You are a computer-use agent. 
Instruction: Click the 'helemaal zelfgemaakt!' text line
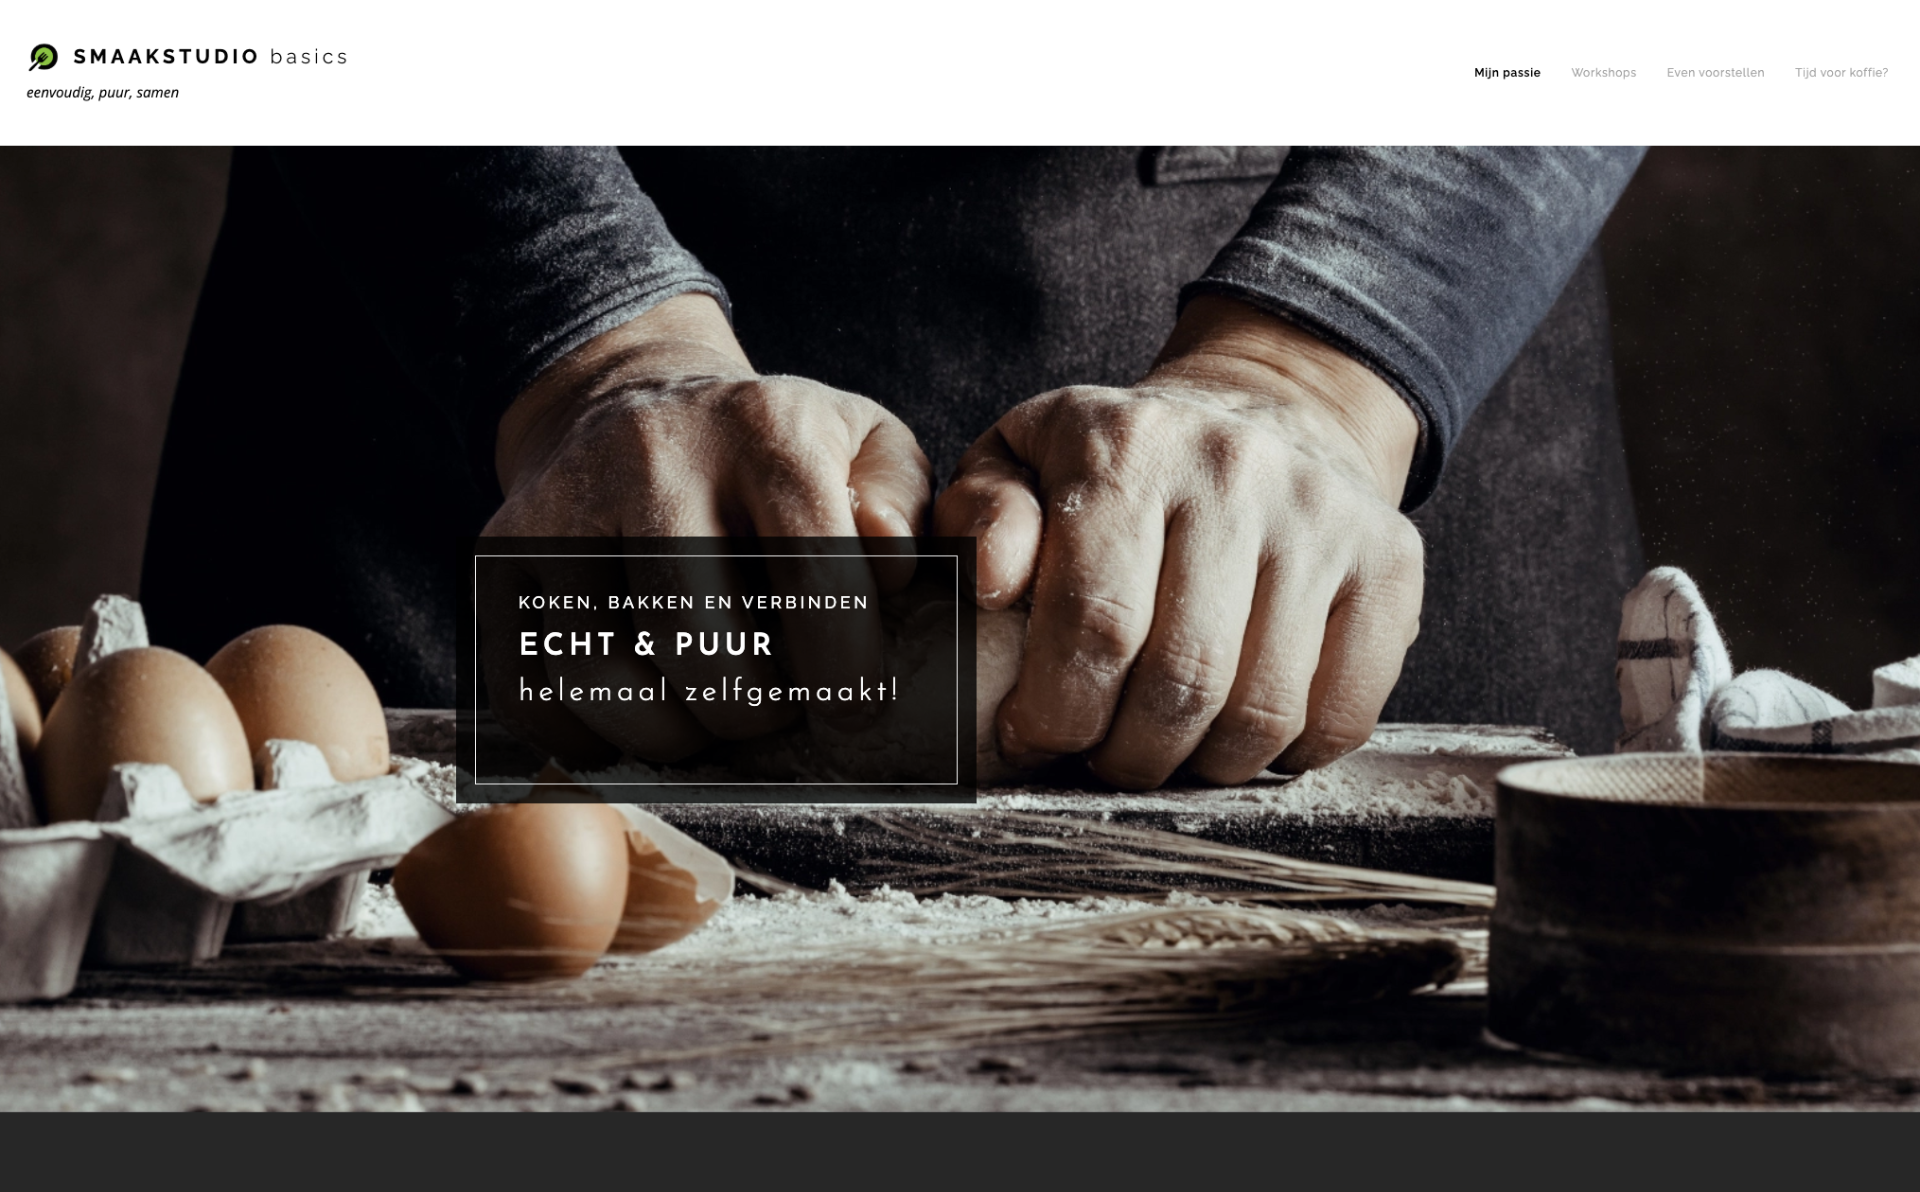(x=708, y=691)
